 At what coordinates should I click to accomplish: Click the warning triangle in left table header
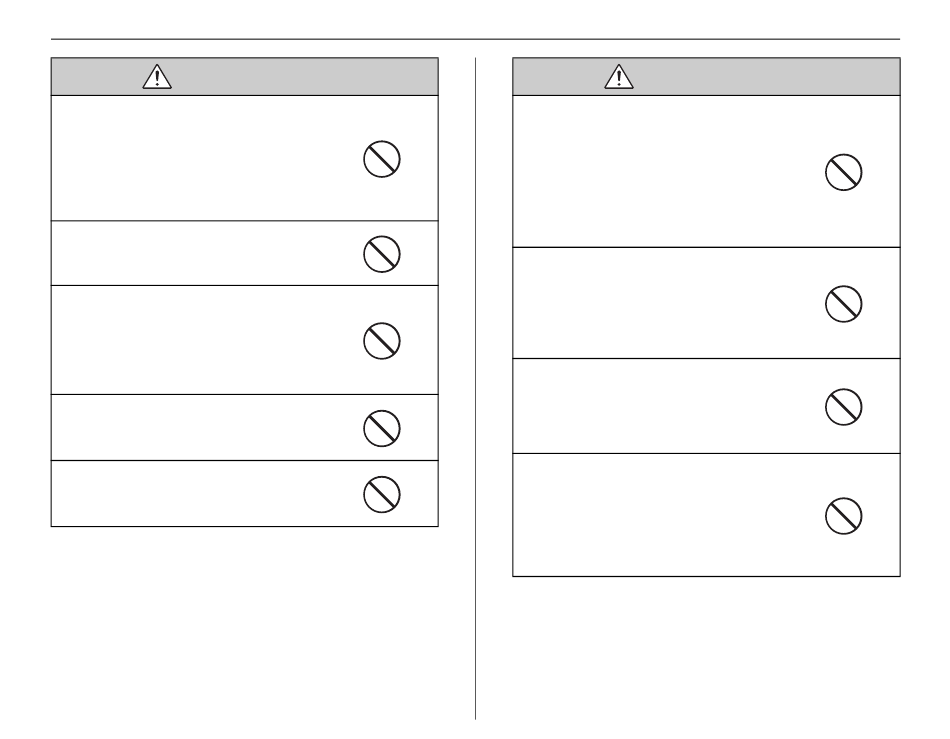pos(157,77)
